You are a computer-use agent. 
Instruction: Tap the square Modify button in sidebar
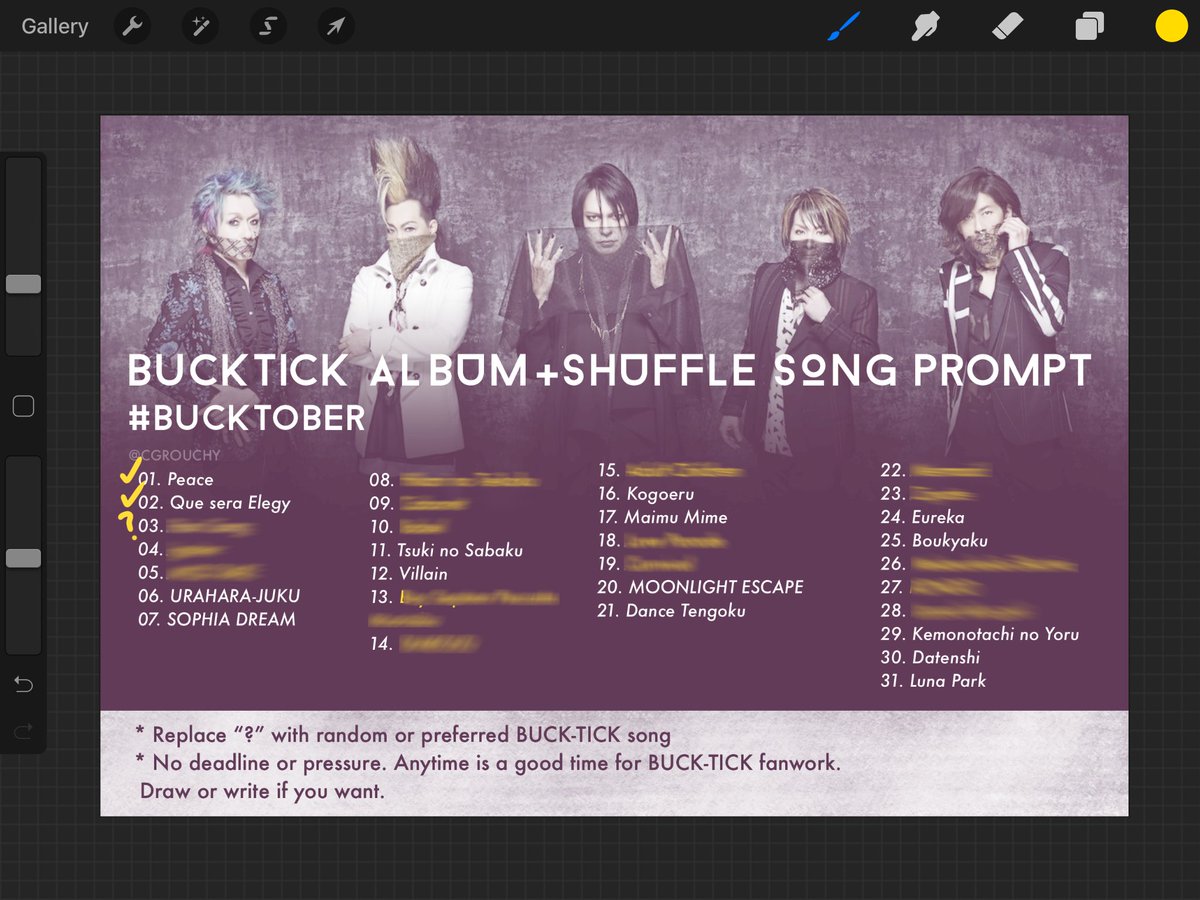[23, 406]
